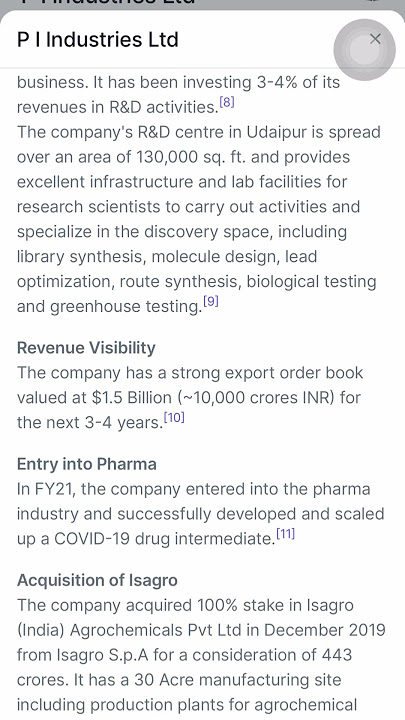Image resolution: width=405 pixels, height=720 pixels.
Task: Open citation reference [9]
Action: pos(210,301)
